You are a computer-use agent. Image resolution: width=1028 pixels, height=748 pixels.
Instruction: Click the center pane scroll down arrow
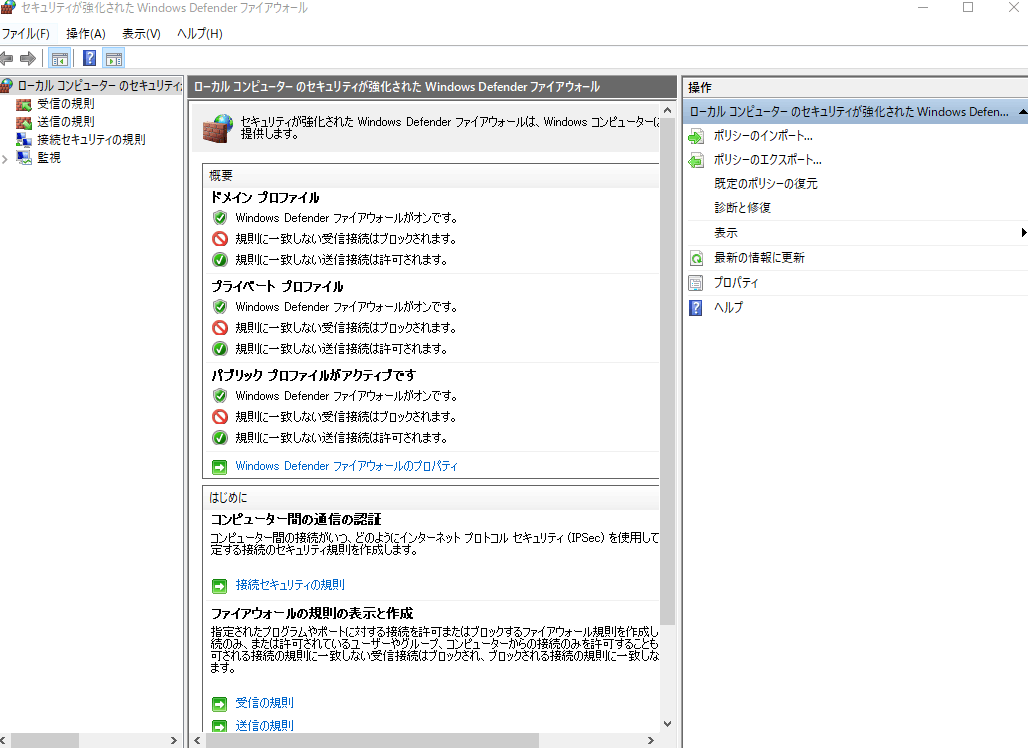coord(667,724)
